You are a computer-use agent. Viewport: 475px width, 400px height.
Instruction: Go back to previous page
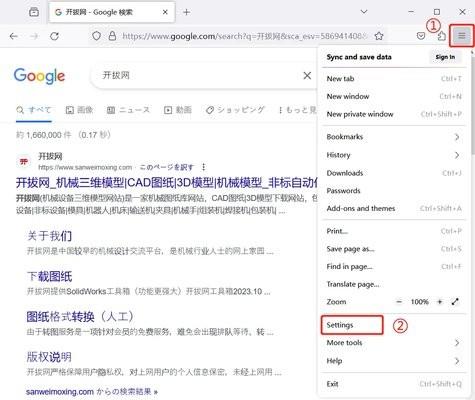[x=14, y=36]
